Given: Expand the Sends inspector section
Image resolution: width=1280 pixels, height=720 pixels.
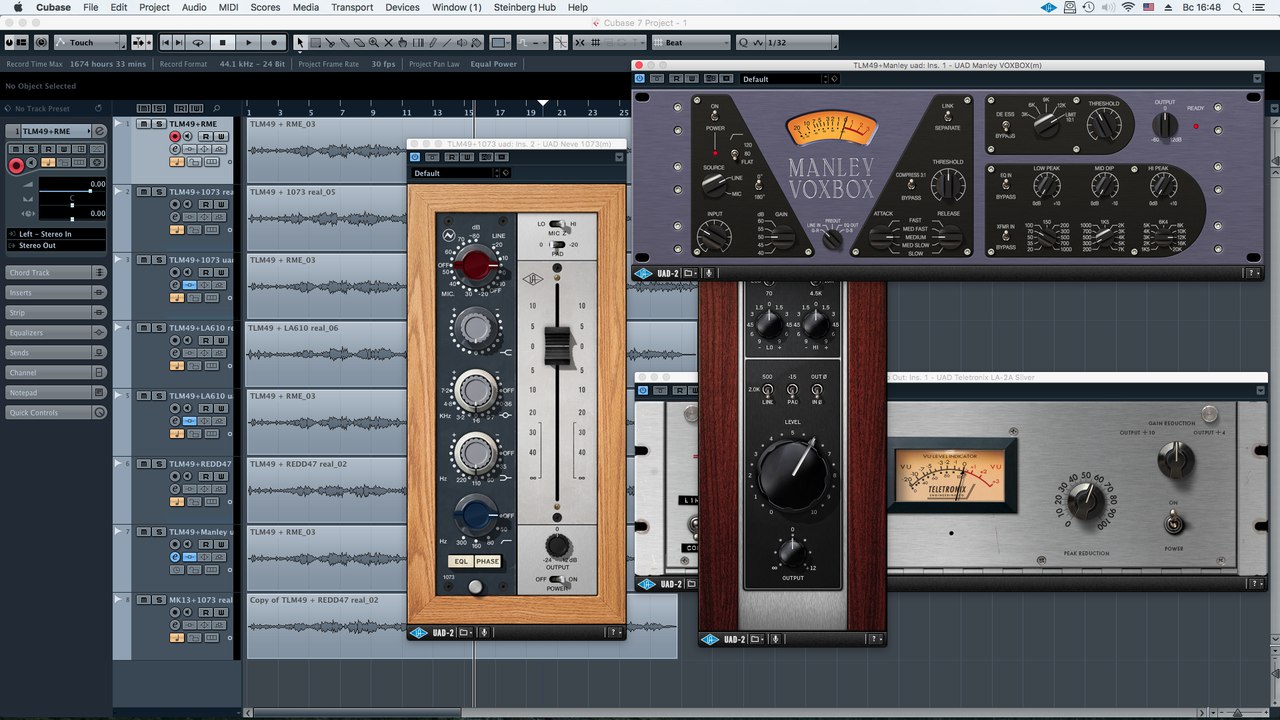Looking at the screenshot, I should point(54,353).
